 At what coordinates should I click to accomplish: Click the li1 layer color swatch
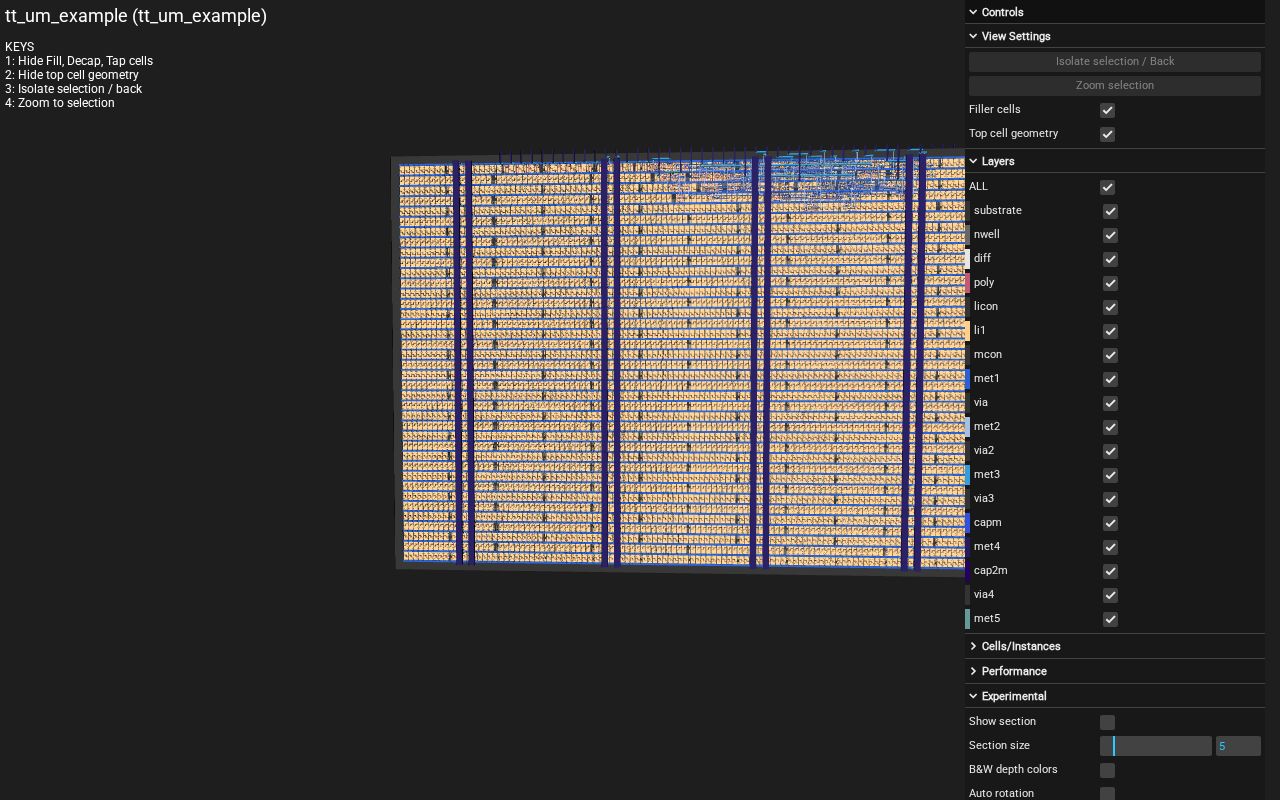pos(967,331)
